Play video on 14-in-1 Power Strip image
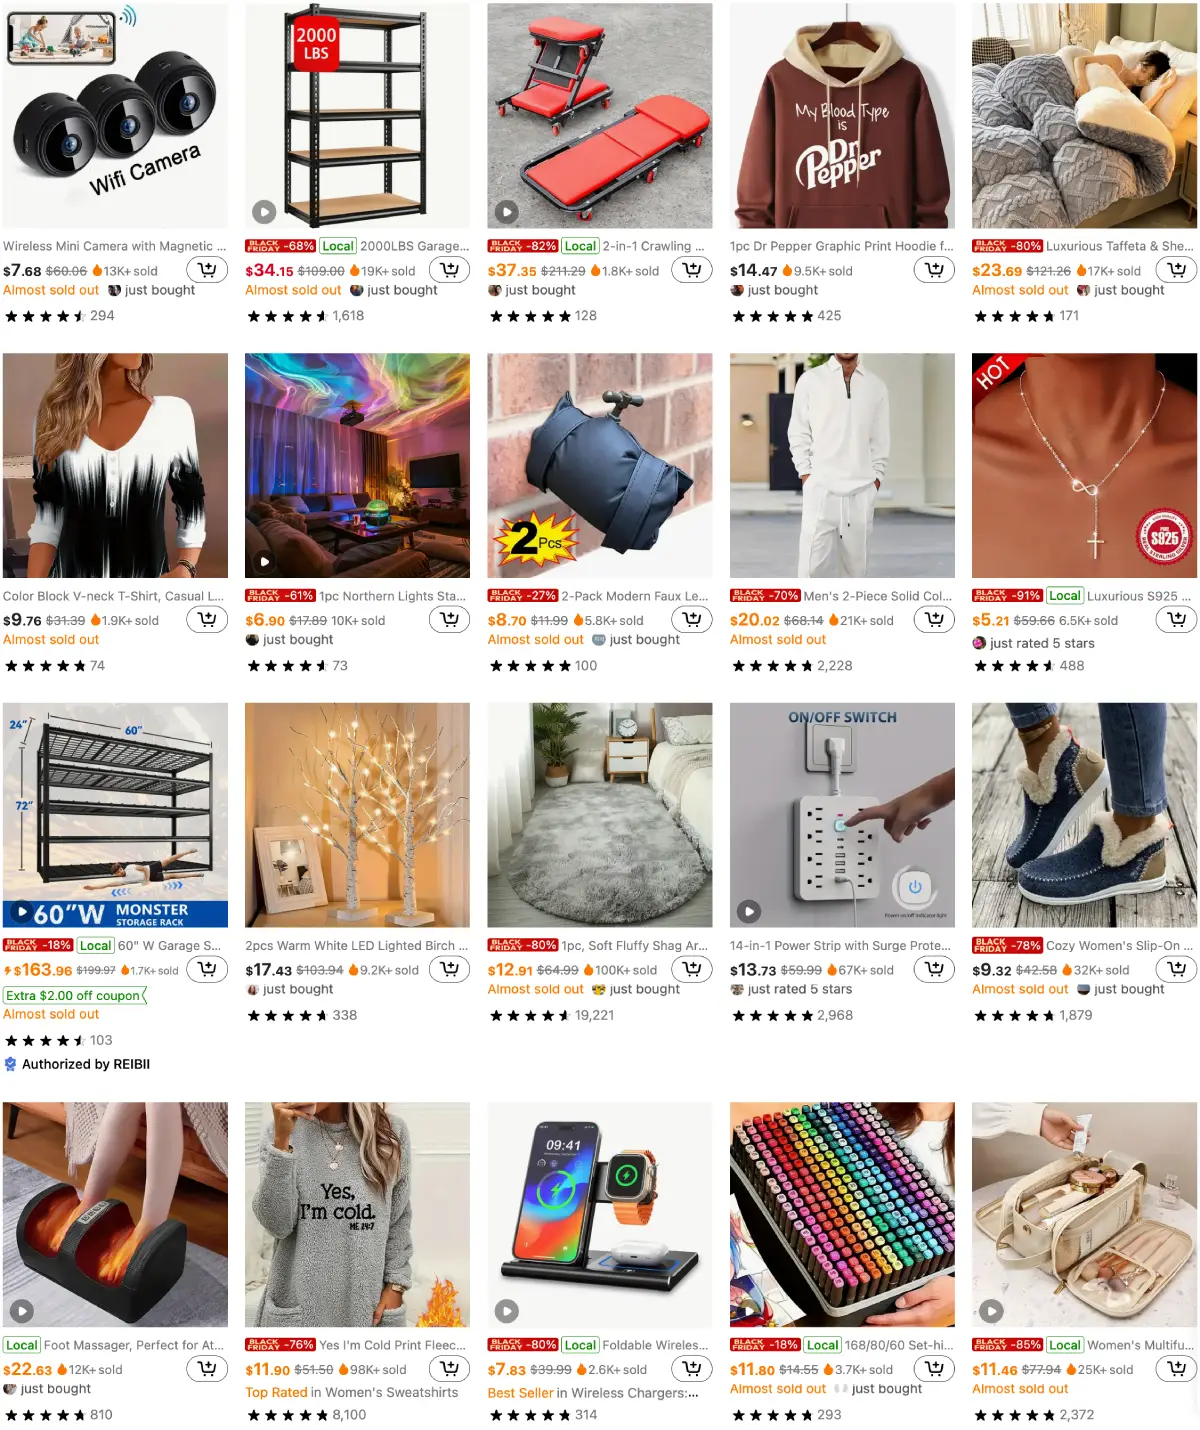The image size is (1200, 1430). coord(749,911)
